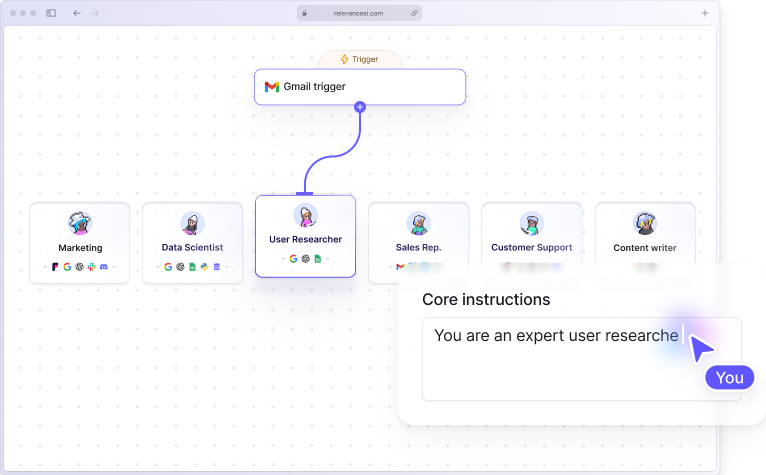Click the dark F-shaped logo in Marketing card
Viewport: 766px width, 475px height.
pos(55,267)
